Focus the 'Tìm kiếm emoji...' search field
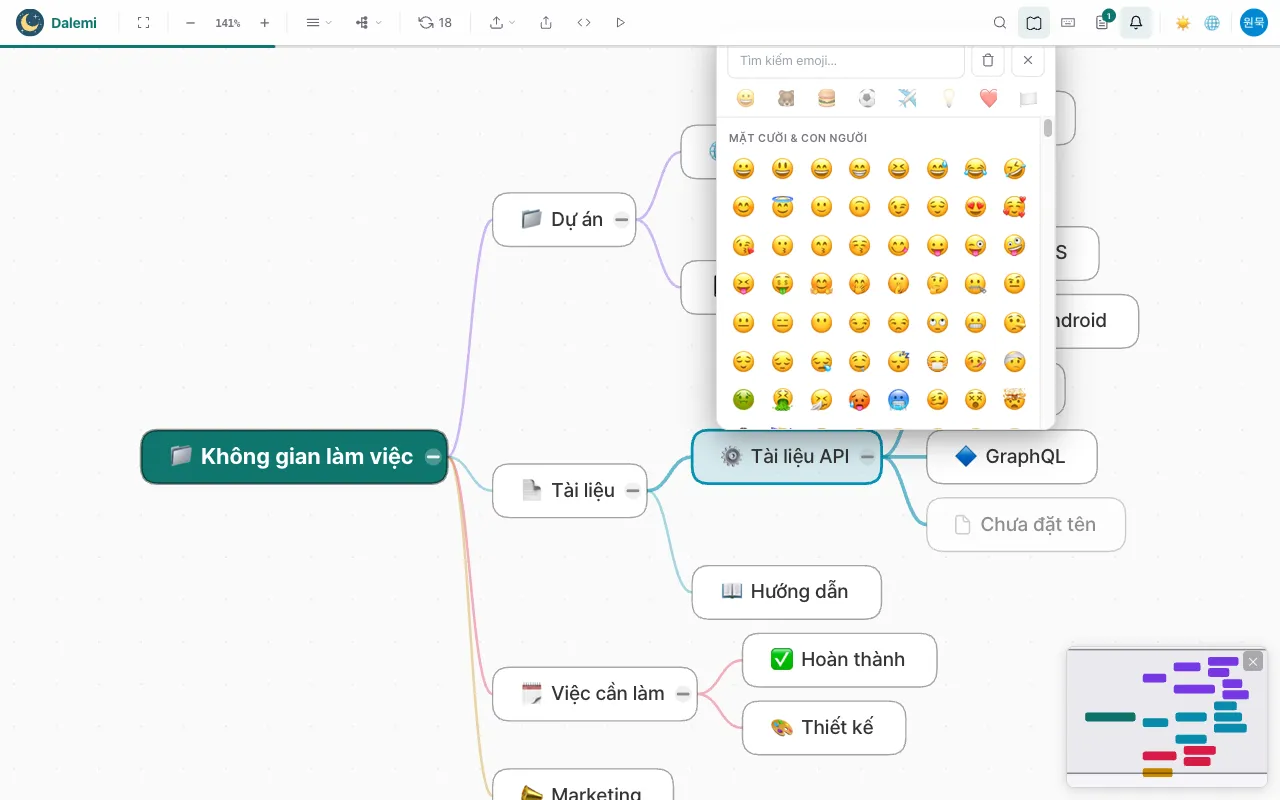This screenshot has height=800, width=1280. click(x=846, y=61)
